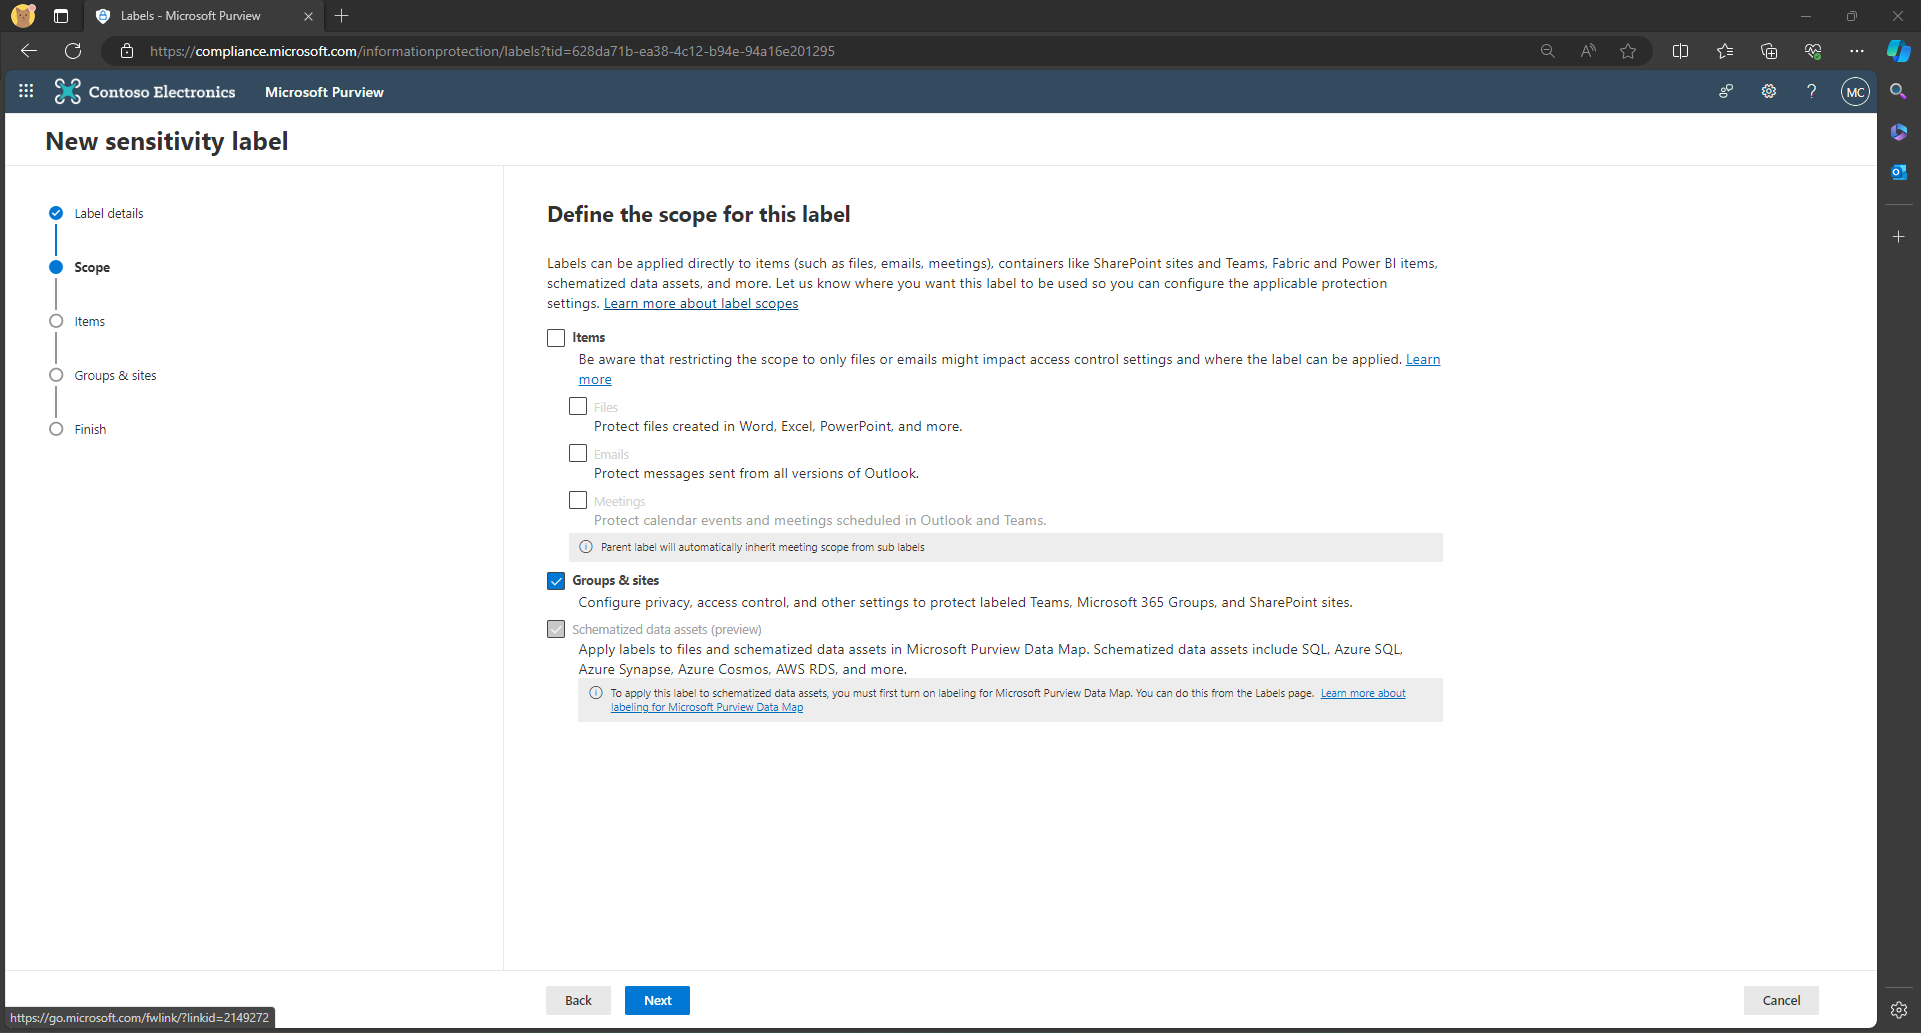Uncheck the Groups & sites checkbox
The width and height of the screenshot is (1921, 1033).
[x=556, y=581]
